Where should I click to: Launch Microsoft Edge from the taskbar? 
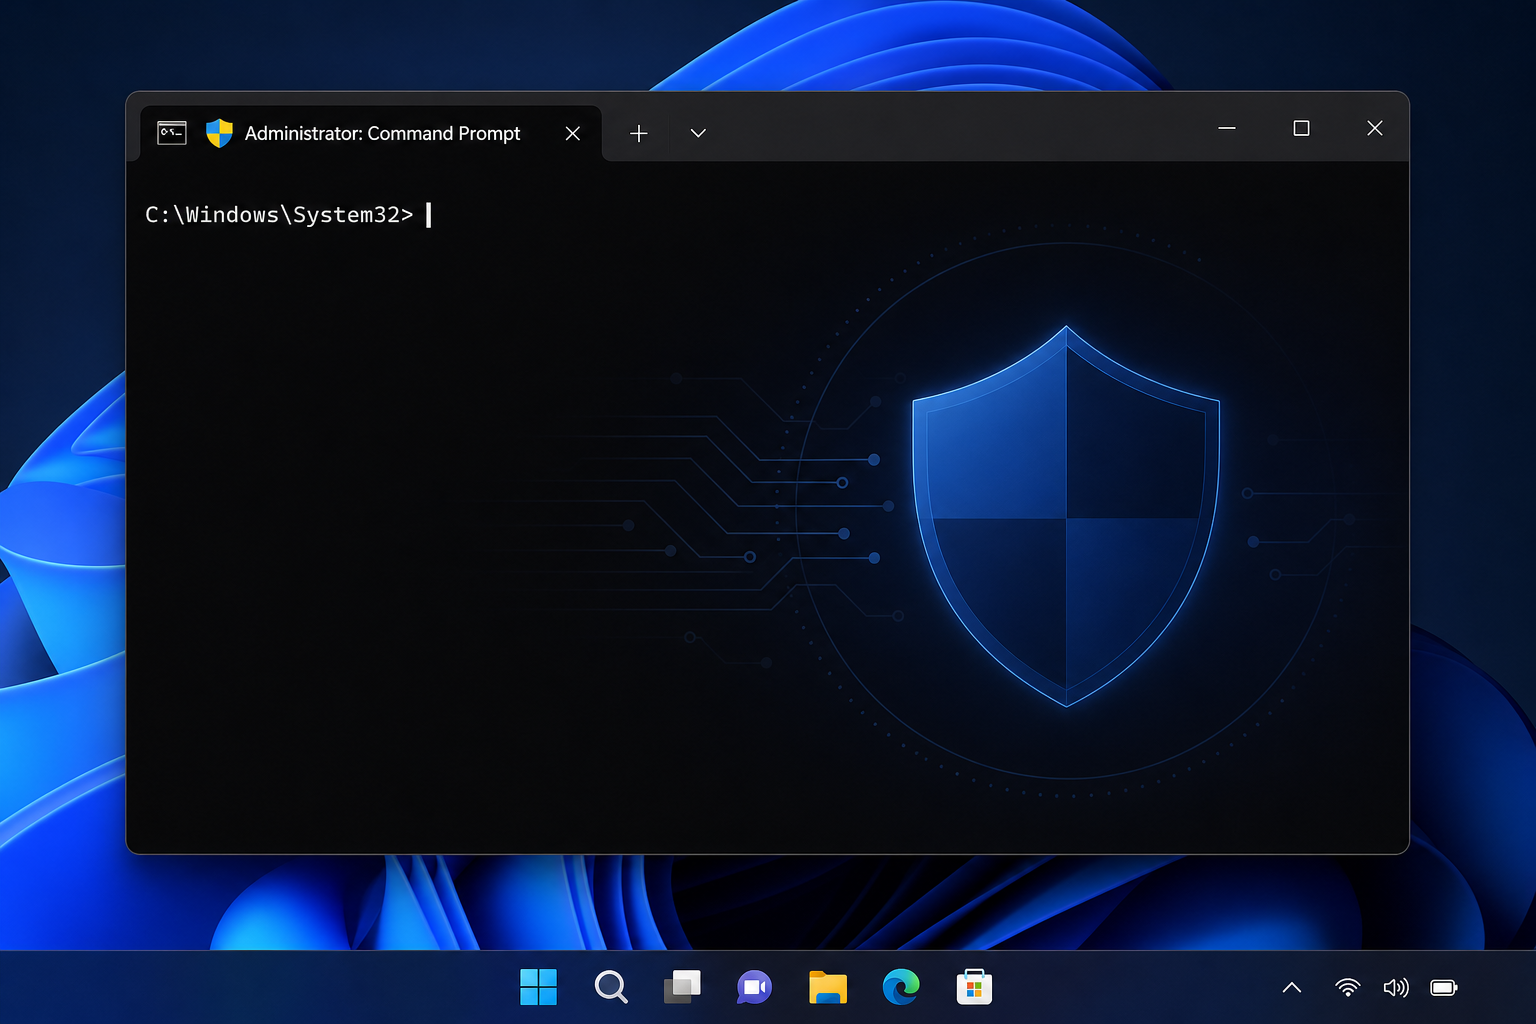point(901,987)
